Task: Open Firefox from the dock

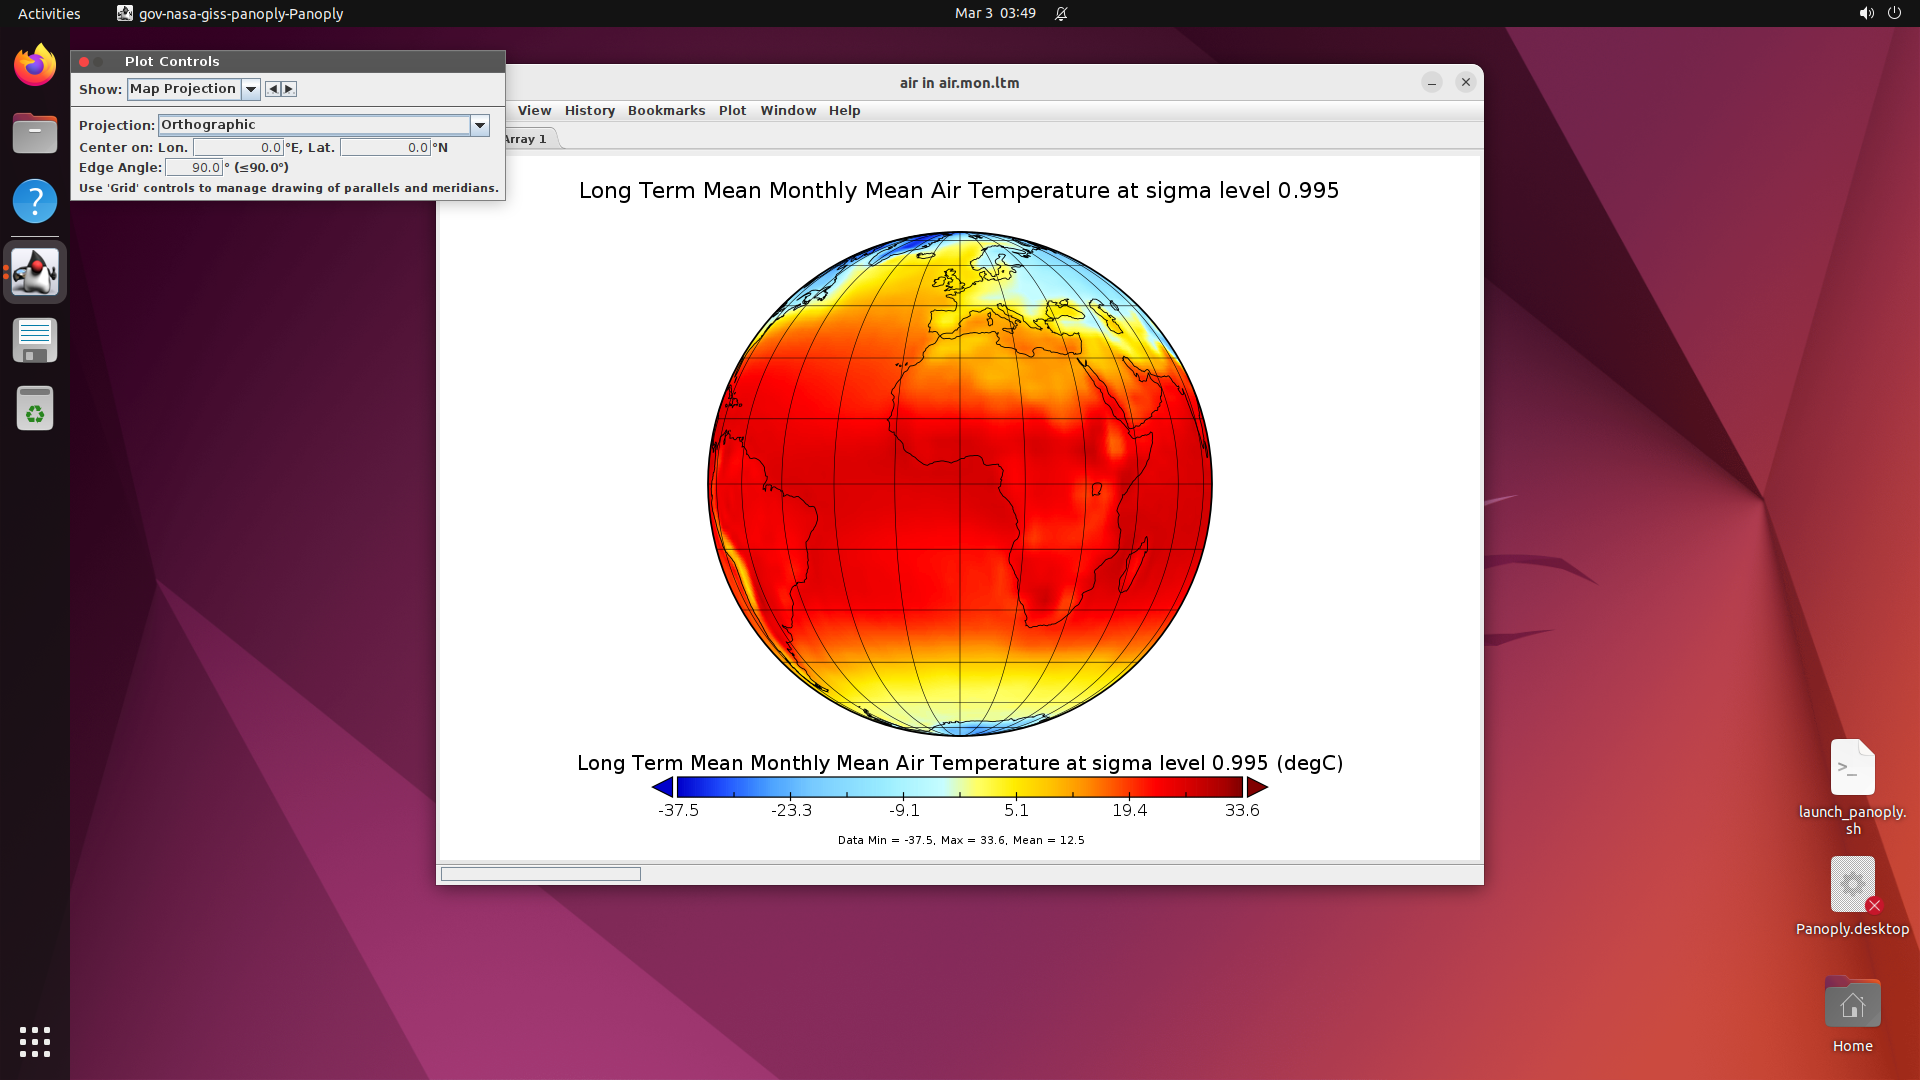Action: coord(35,66)
